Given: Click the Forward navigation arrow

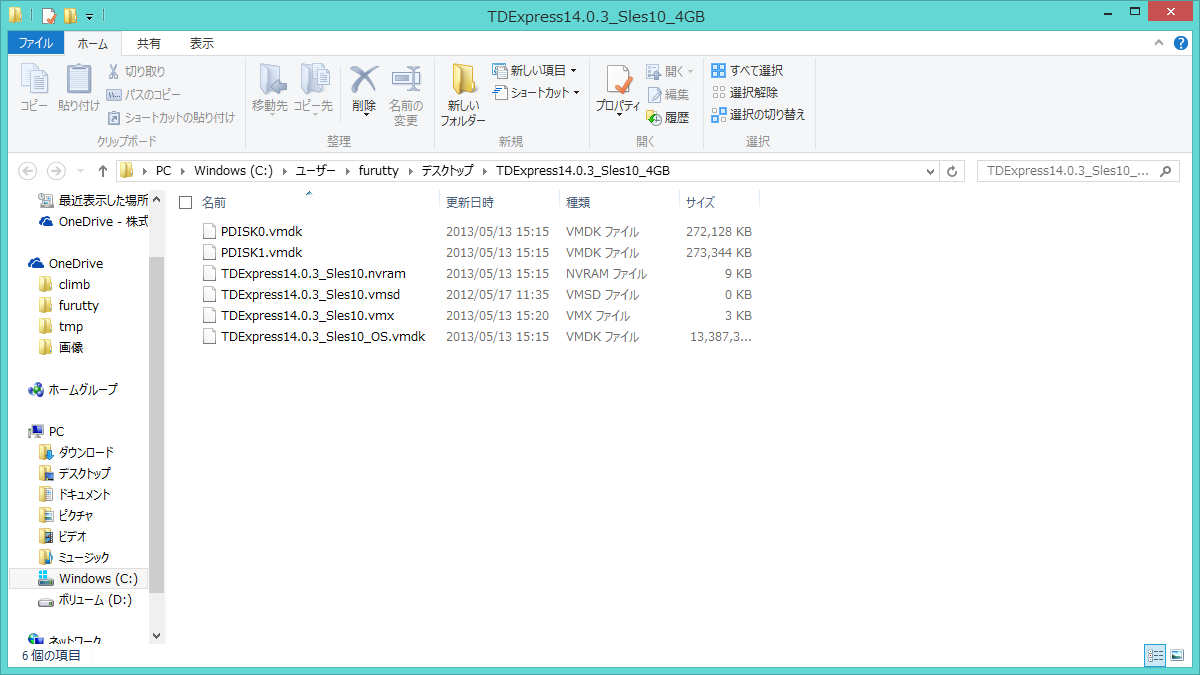Looking at the screenshot, I should coord(56,171).
